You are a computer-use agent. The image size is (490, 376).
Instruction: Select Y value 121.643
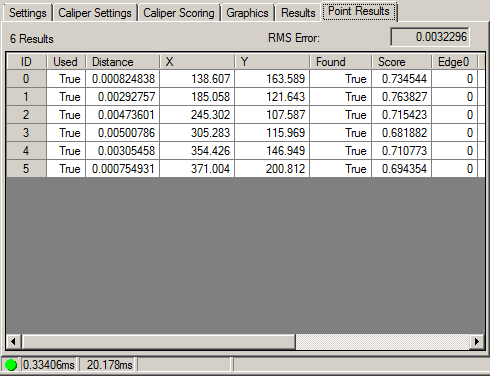point(272,97)
